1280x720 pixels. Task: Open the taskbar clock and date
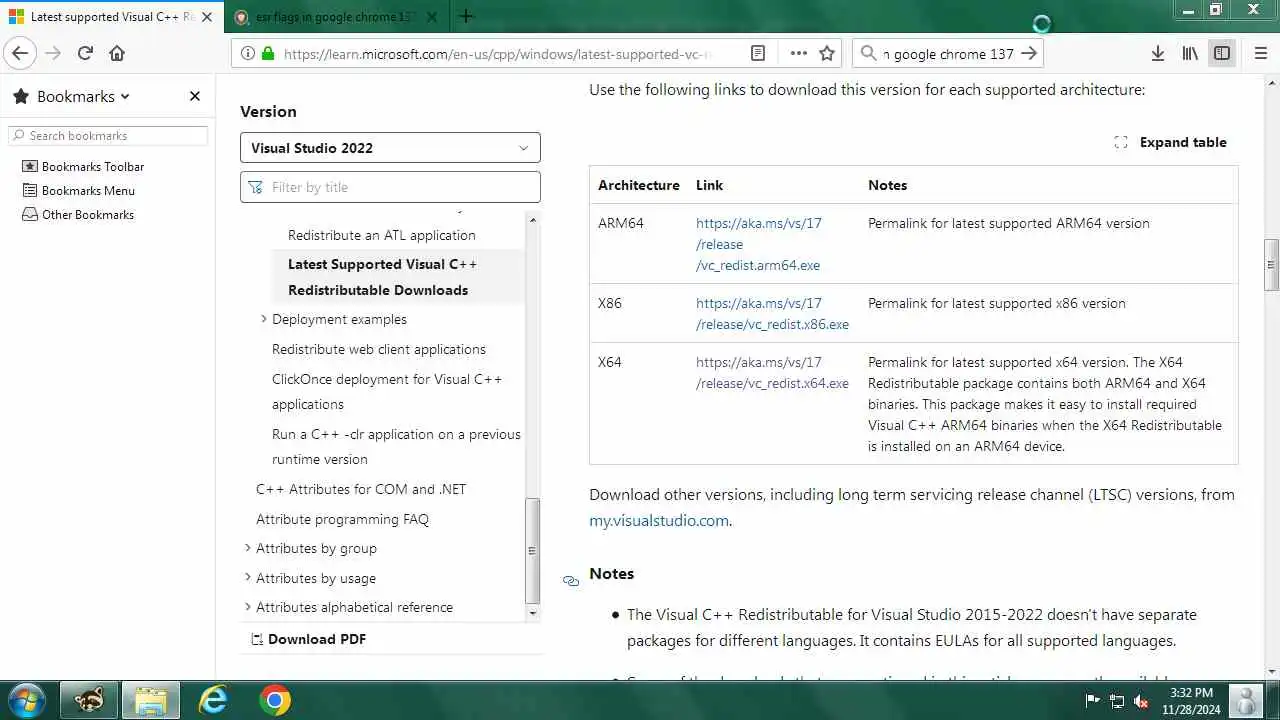coord(1191,701)
